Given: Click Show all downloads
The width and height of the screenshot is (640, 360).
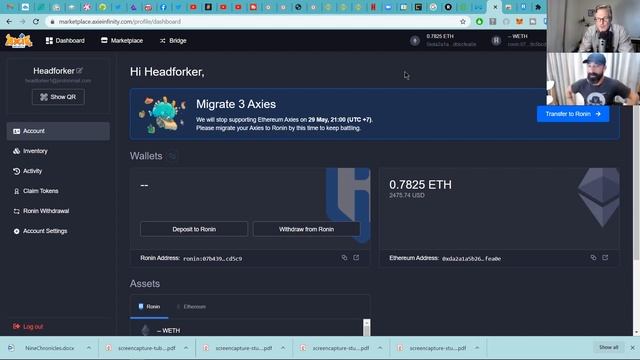Looking at the screenshot, I should coord(609,347).
